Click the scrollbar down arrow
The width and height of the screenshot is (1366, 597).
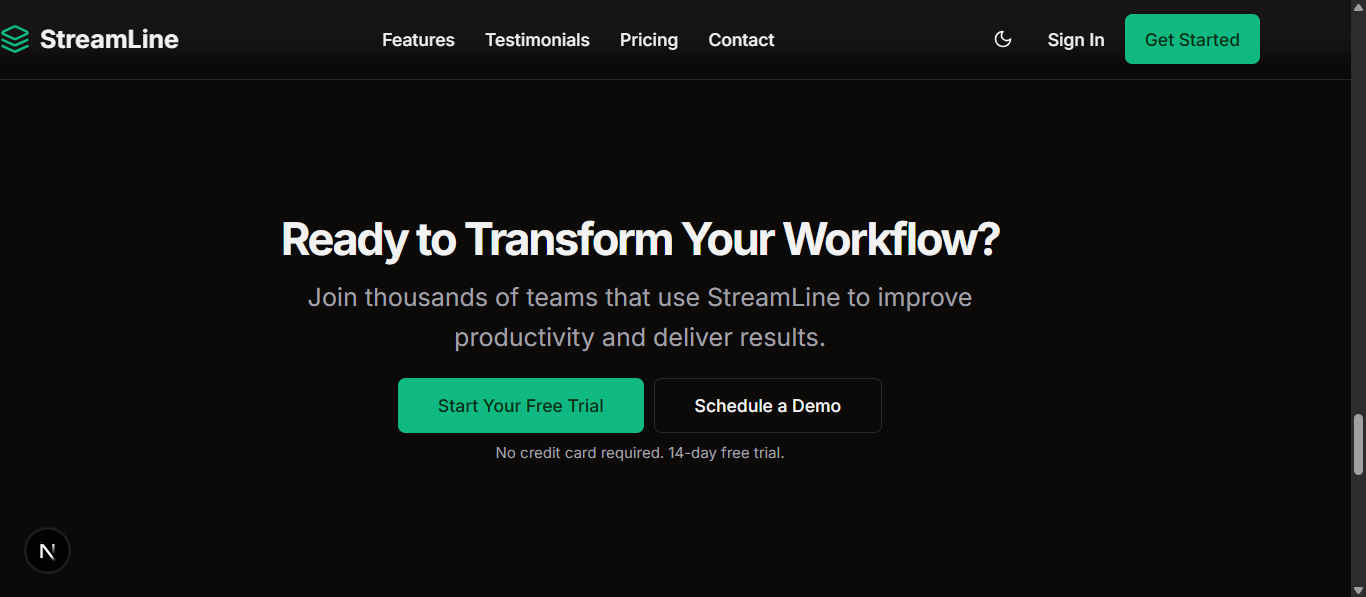(x=1358, y=589)
